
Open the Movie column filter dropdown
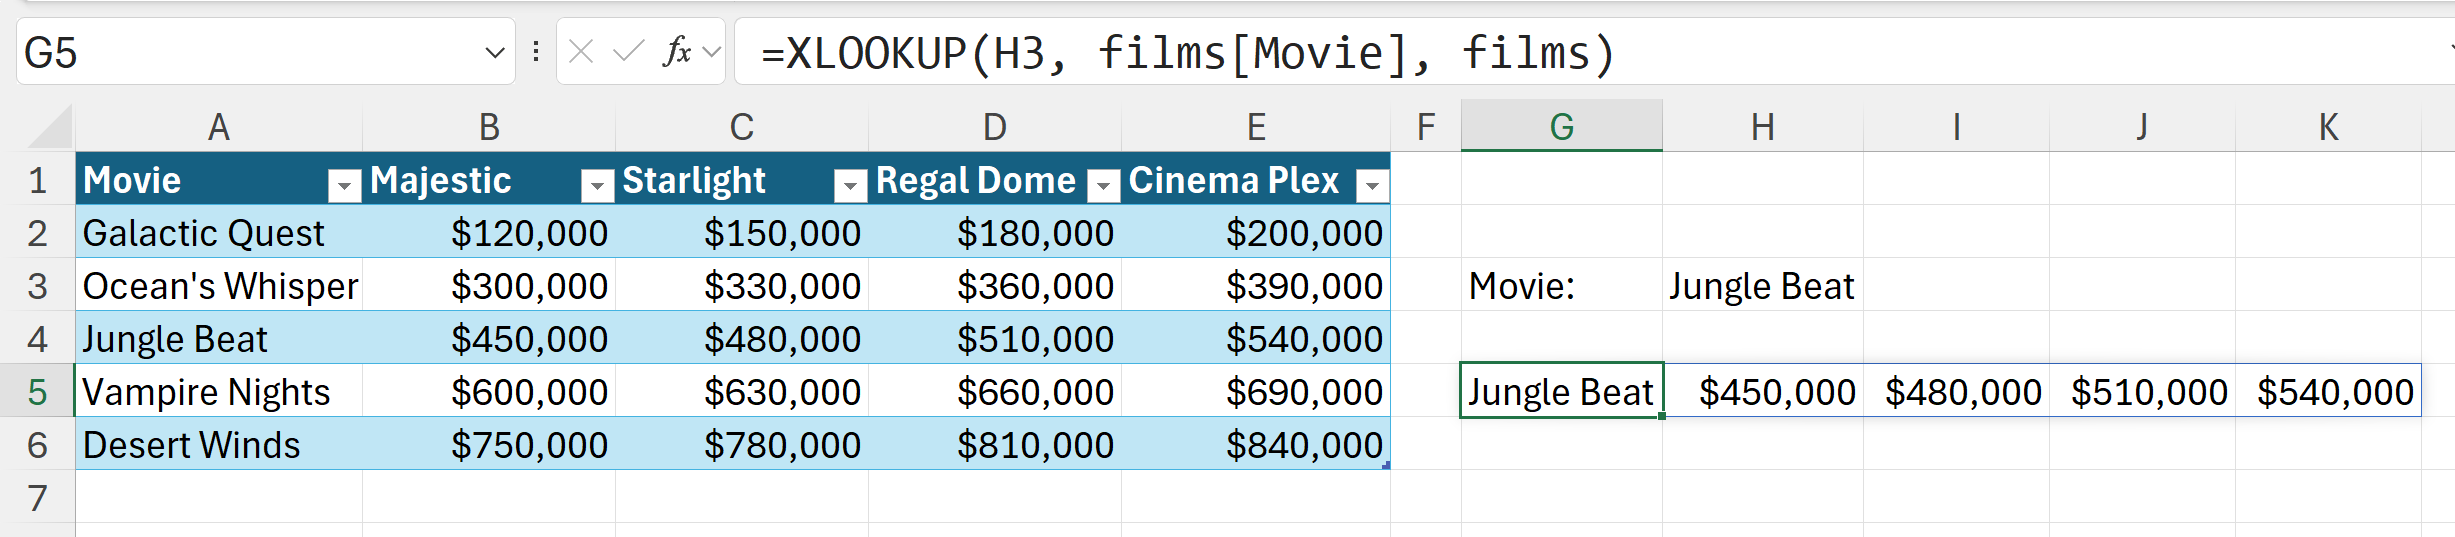pyautogui.click(x=344, y=185)
